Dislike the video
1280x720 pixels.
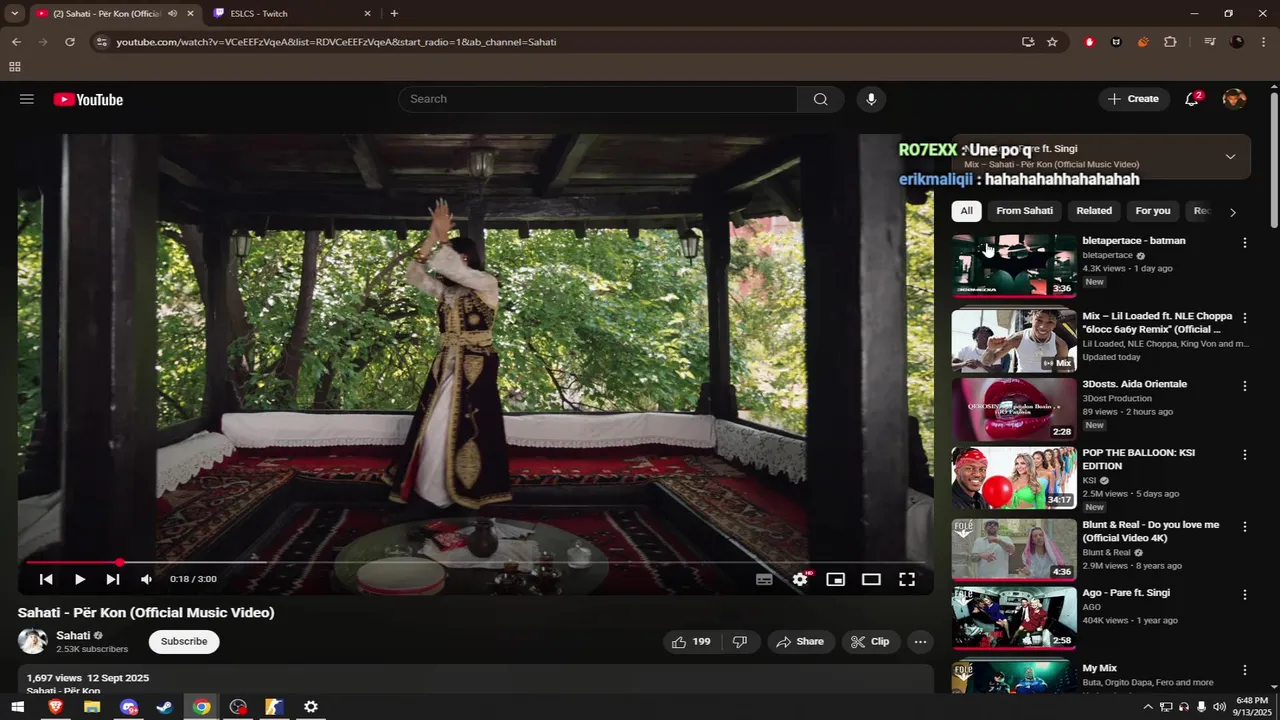(741, 642)
